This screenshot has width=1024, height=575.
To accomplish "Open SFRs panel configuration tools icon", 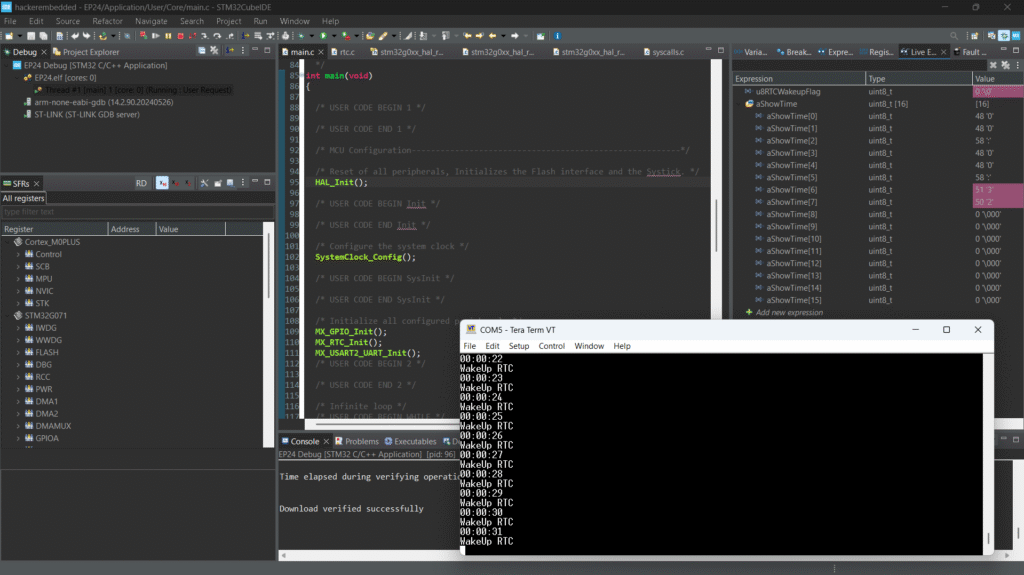I will 203,183.
